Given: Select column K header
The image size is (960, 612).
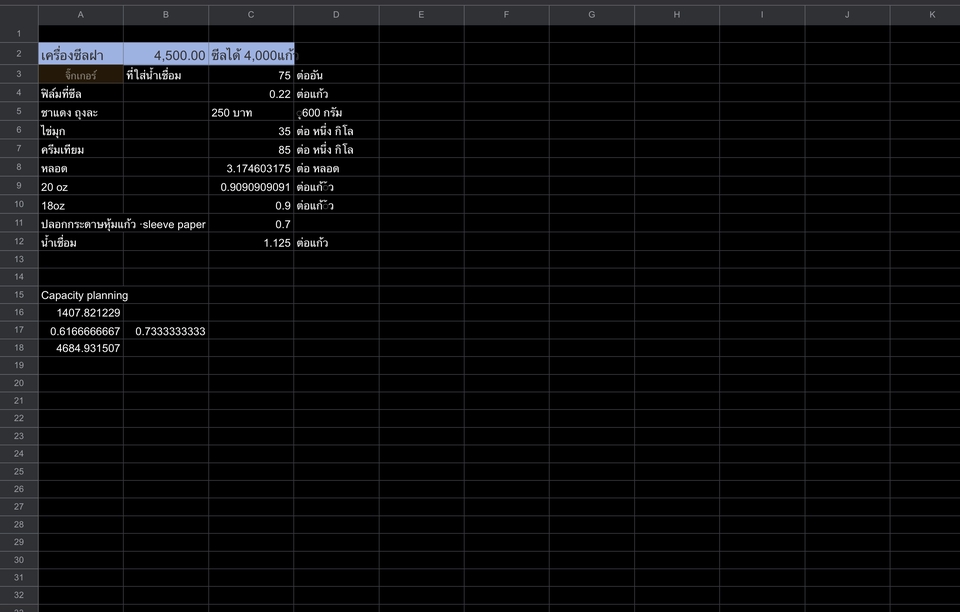Looking at the screenshot, I should (925, 15).
